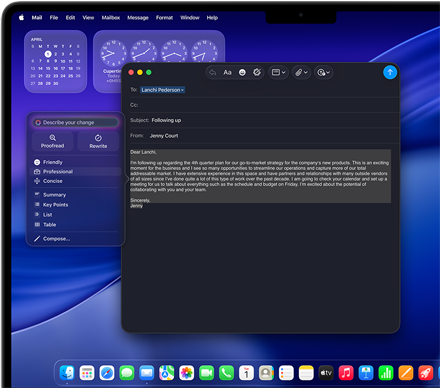Open the Apple menu
The image size is (440, 388).
pyautogui.click(x=21, y=17)
